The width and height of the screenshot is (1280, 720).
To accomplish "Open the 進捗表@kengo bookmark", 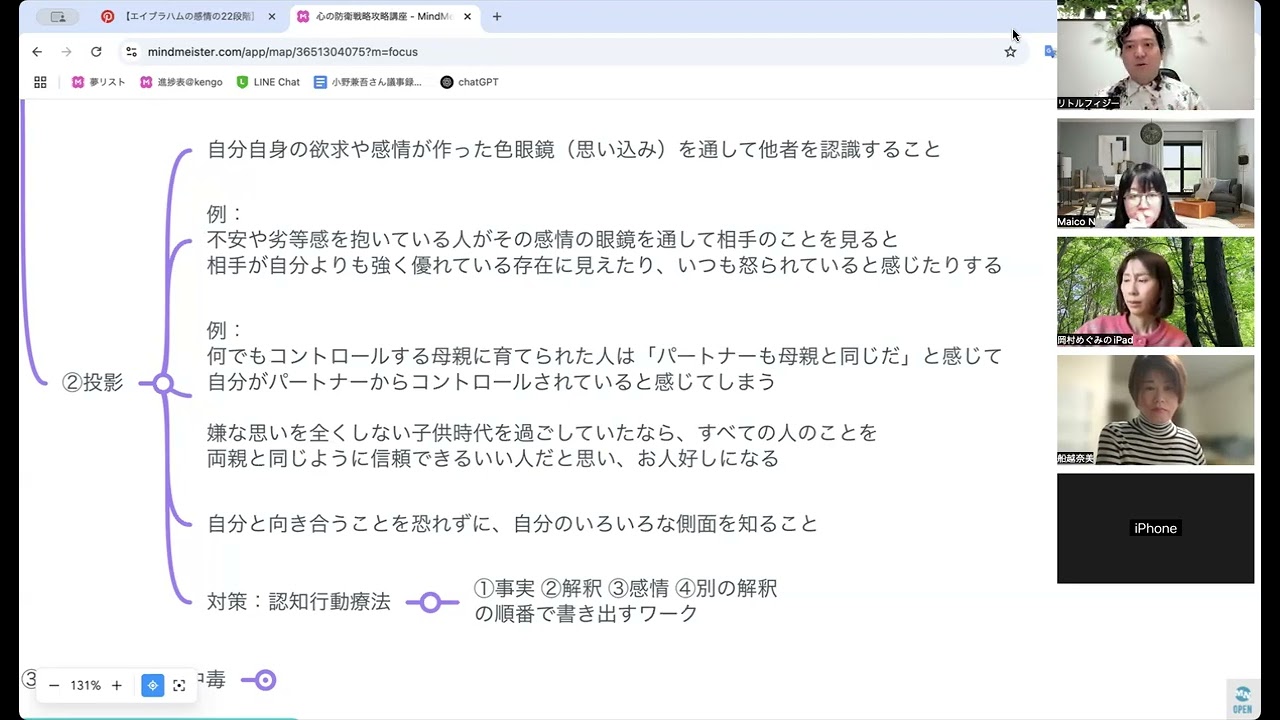I will [181, 82].
